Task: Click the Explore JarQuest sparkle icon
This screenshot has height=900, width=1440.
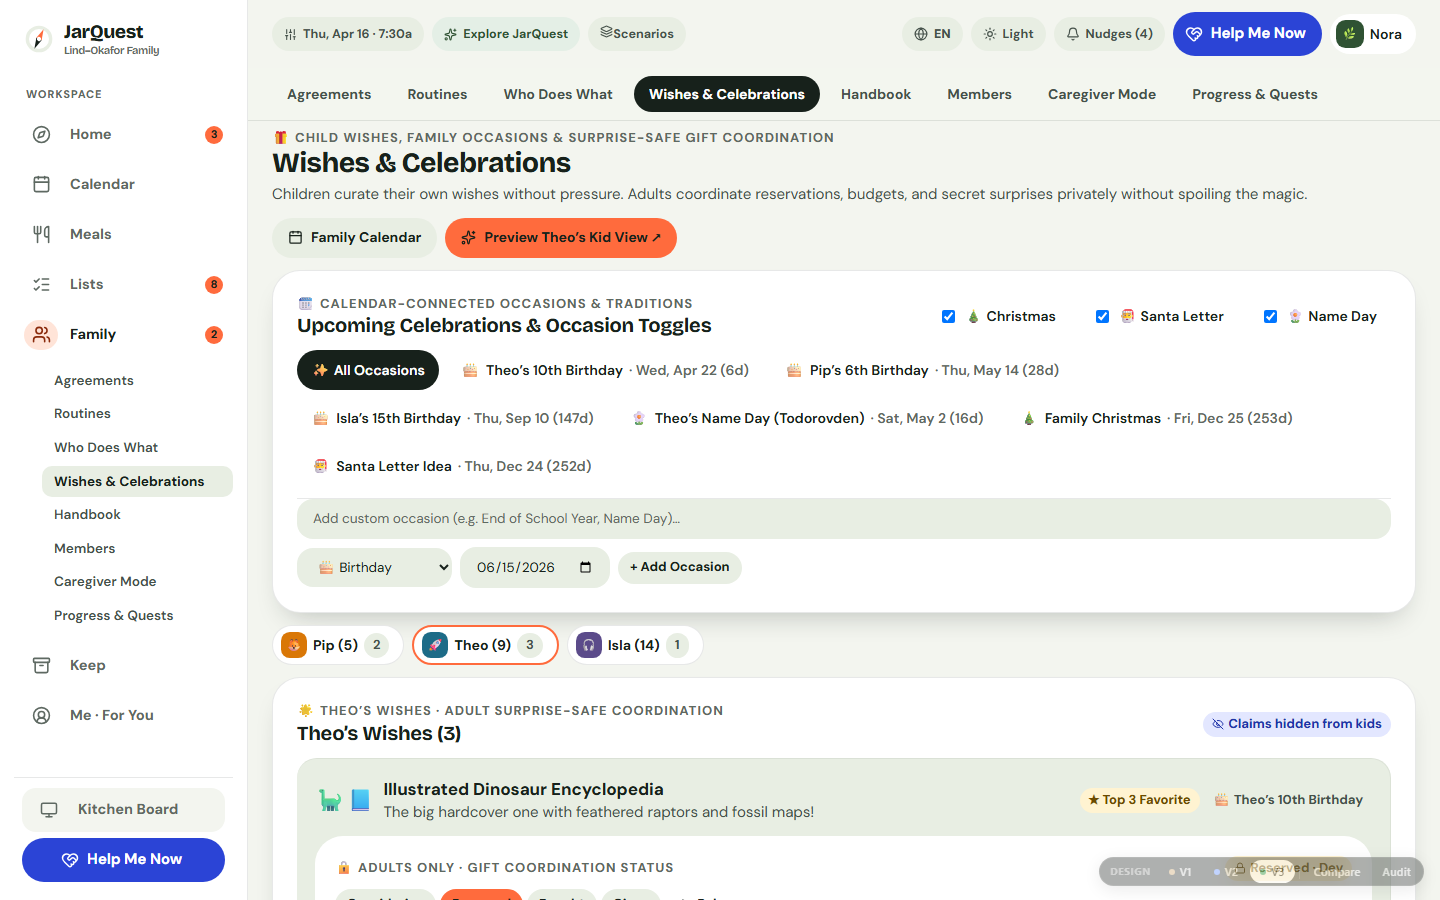Action: tap(450, 34)
